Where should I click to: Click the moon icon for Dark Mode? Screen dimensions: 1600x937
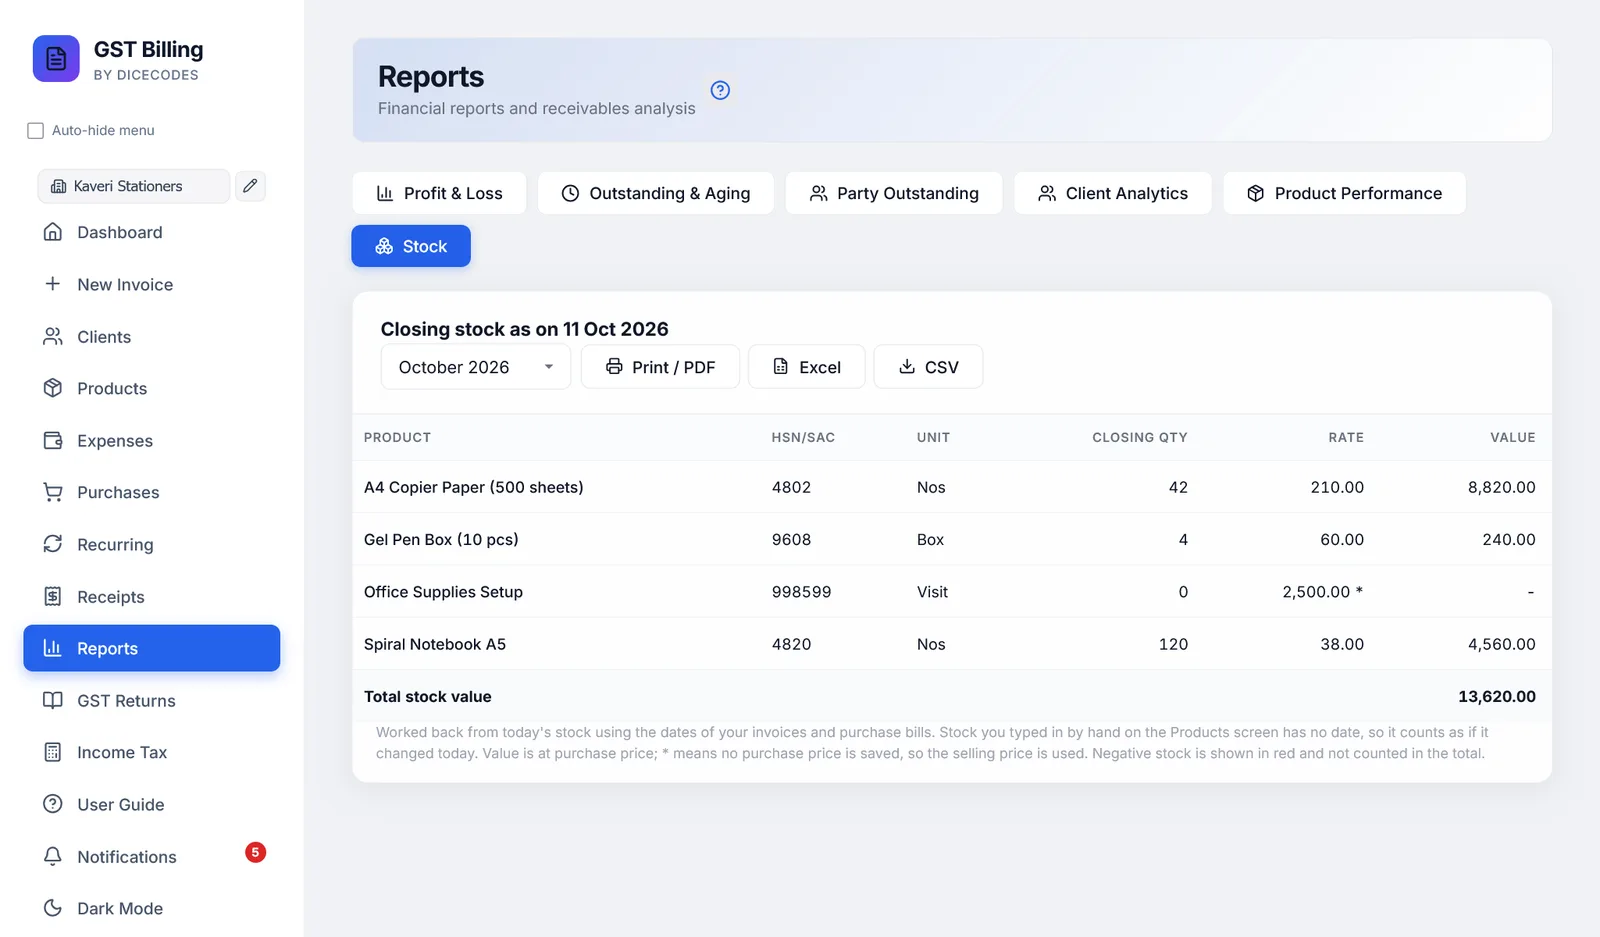pos(53,908)
